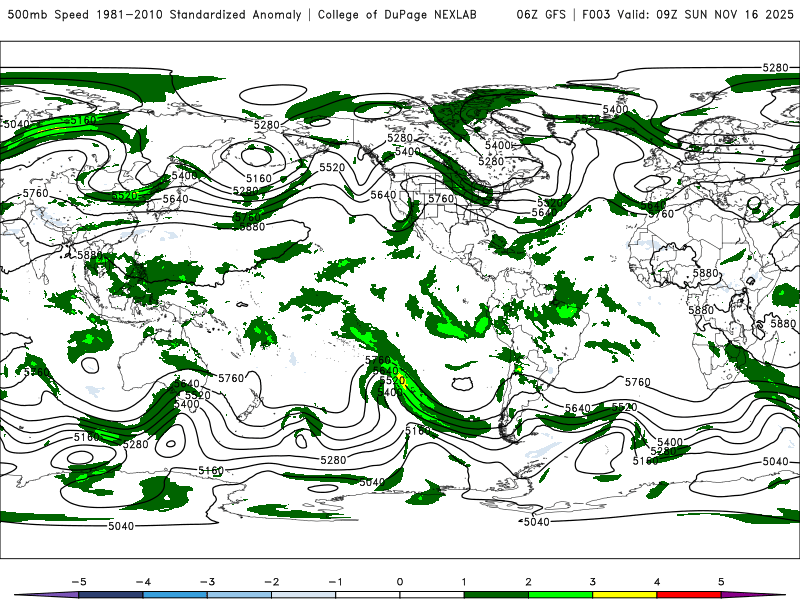Image resolution: width=800 pixels, height=600 pixels.
Task: Click the 5160 label inside the North Pacific low
Action: tap(259, 179)
